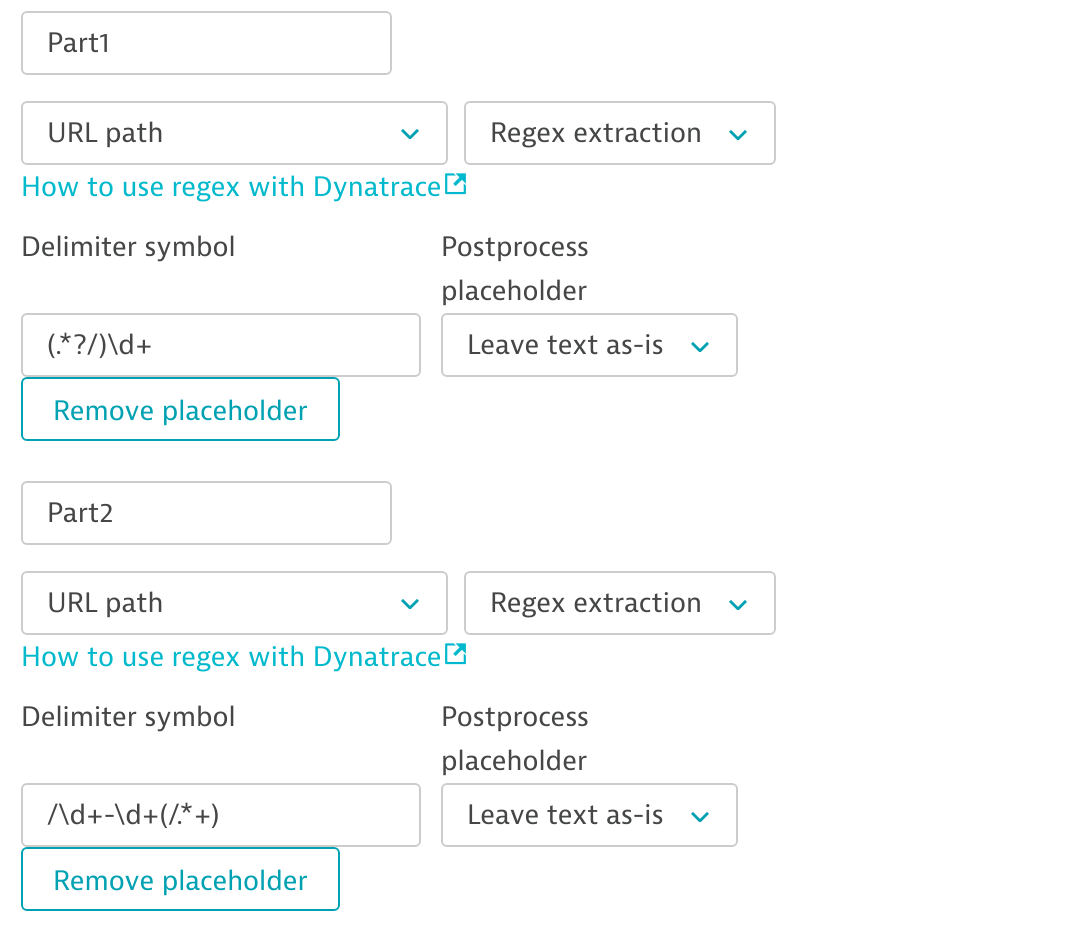The height and width of the screenshot is (930, 1079).
Task: Open Part1's How to use regex link
Action: click(231, 187)
